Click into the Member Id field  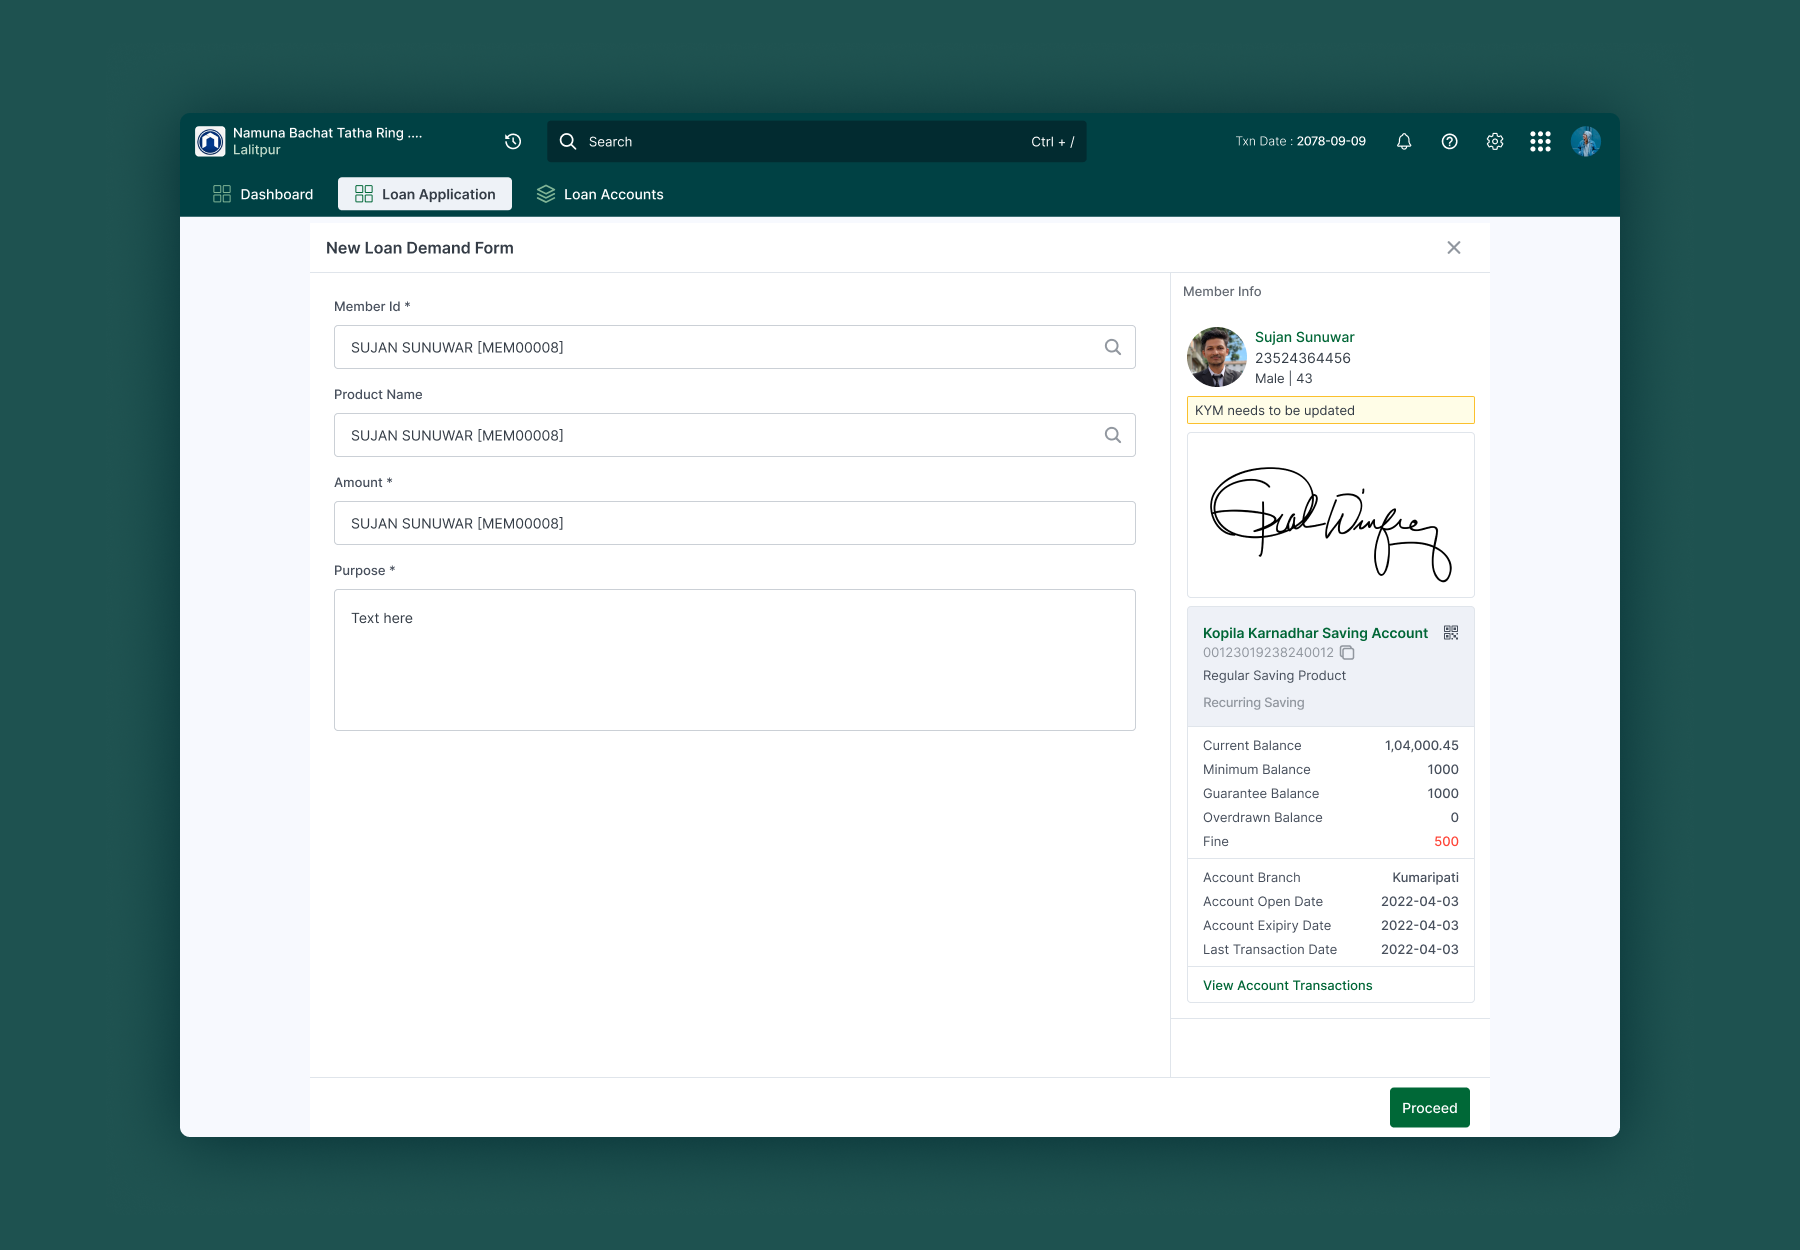[735, 347]
